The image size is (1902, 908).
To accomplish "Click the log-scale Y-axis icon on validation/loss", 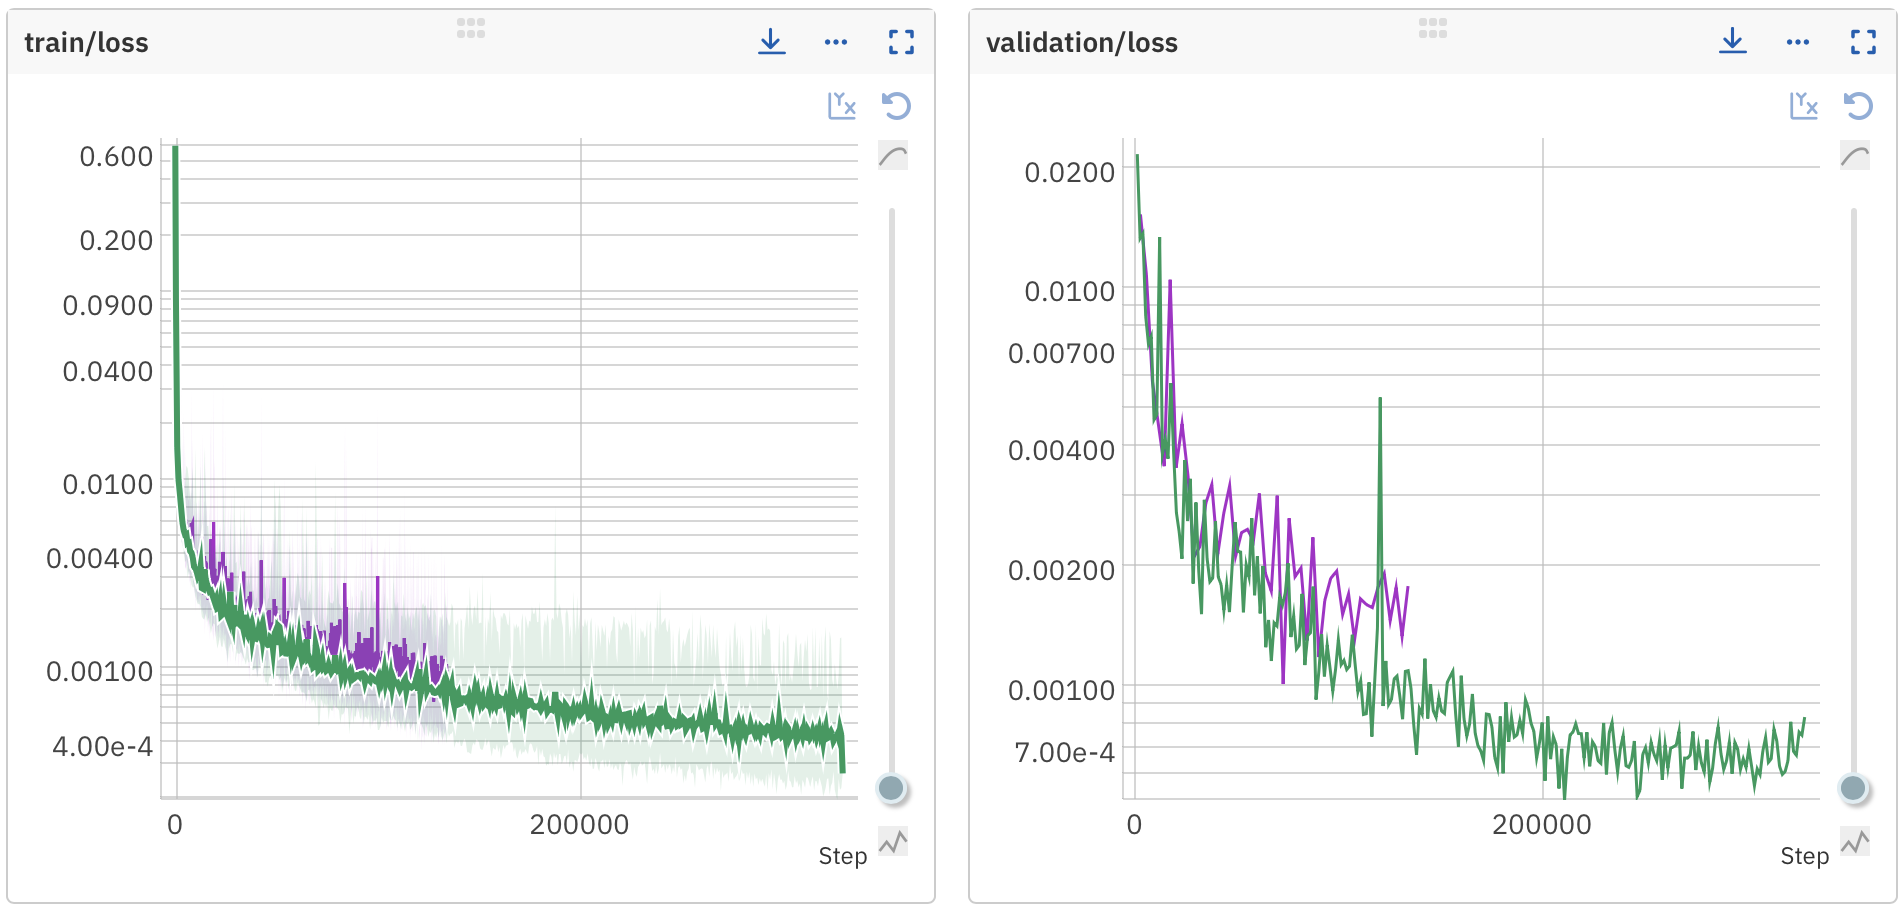I will coord(1801,105).
